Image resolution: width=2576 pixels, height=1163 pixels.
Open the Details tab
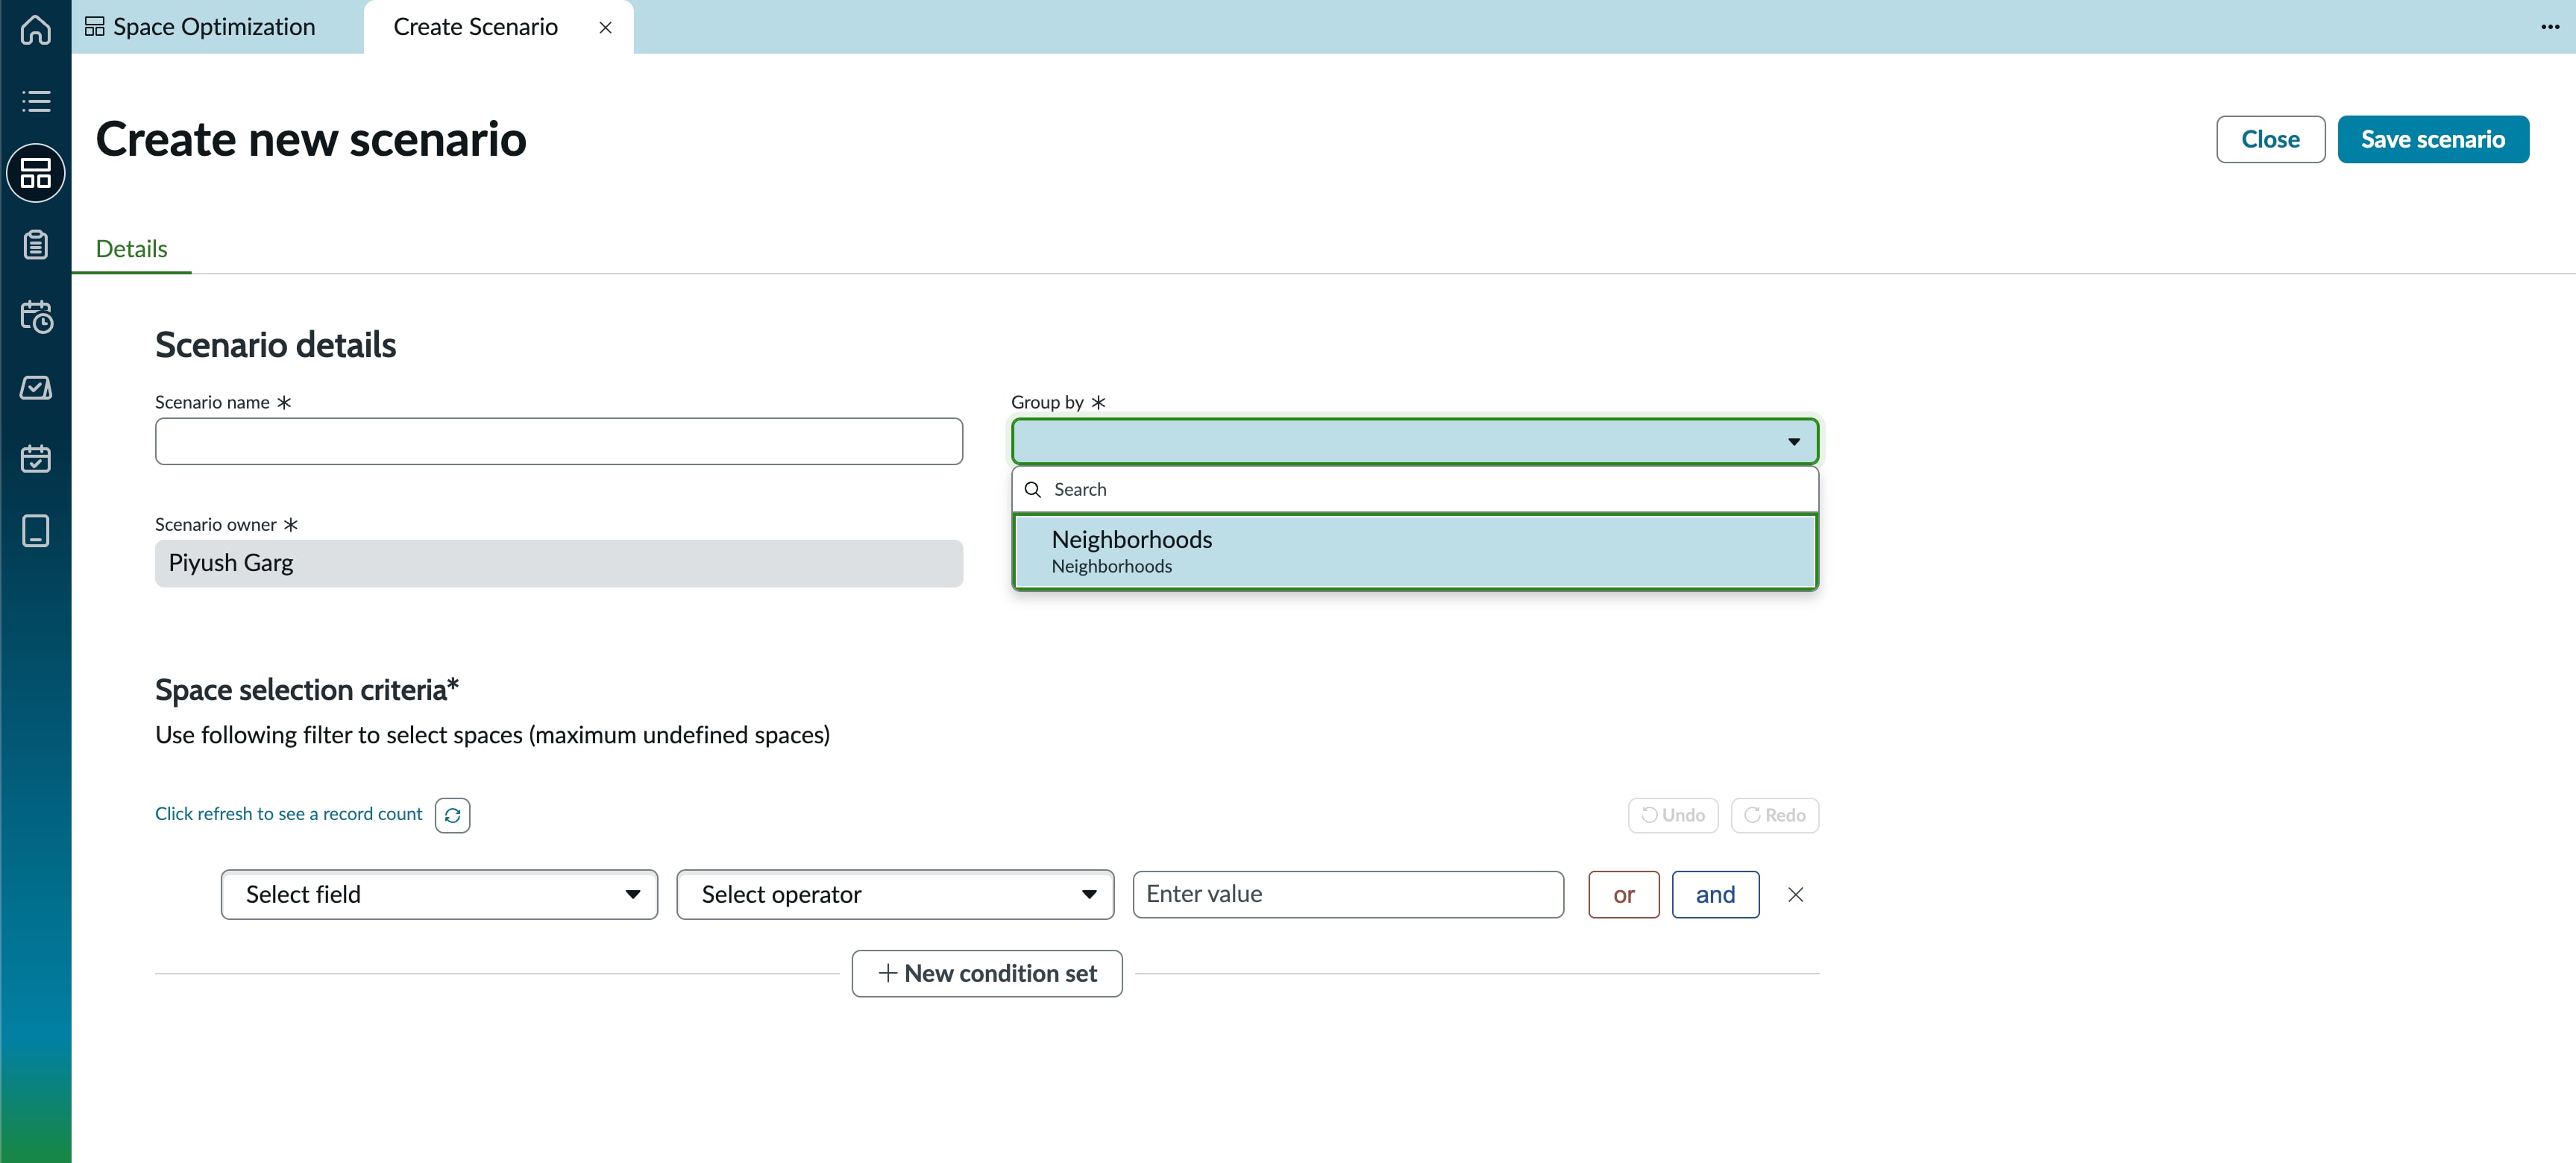[x=131, y=249]
